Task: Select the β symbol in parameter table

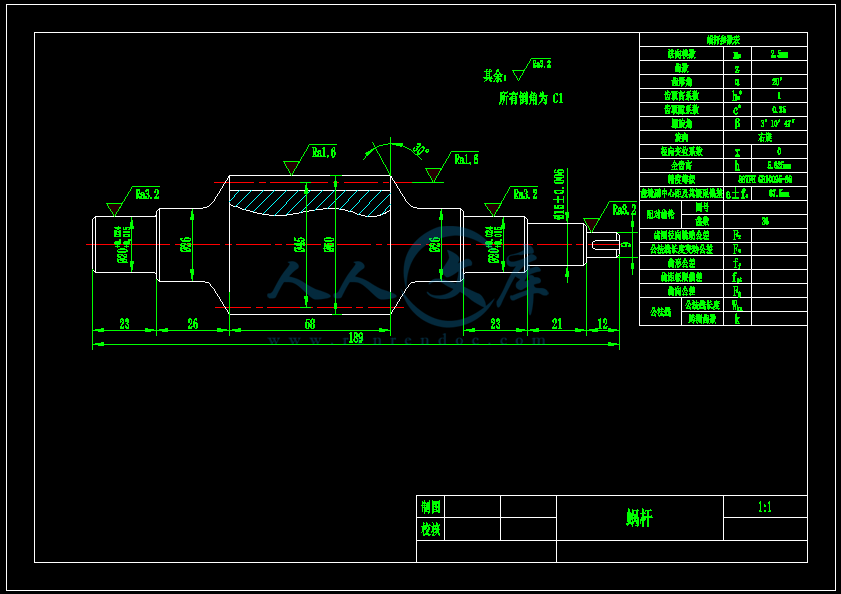Action: (x=737, y=123)
